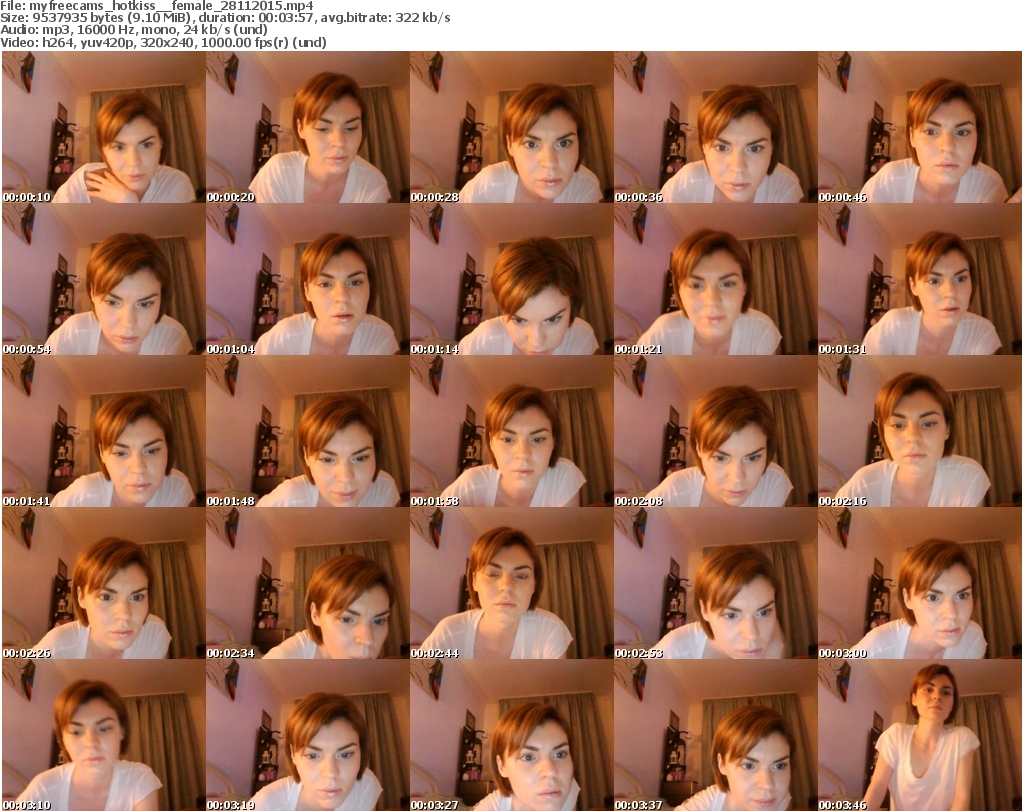Click the Audio mp3 info line
Image resolution: width=1024 pixels, height=811 pixels.
[x=134, y=30]
